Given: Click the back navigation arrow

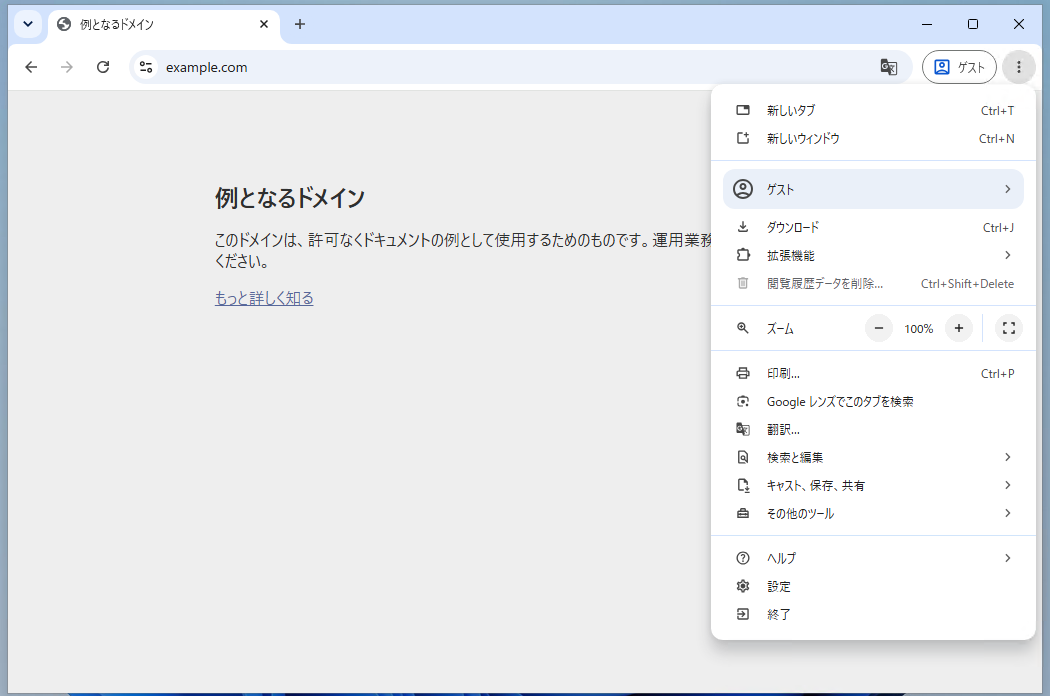Looking at the screenshot, I should [x=31, y=67].
